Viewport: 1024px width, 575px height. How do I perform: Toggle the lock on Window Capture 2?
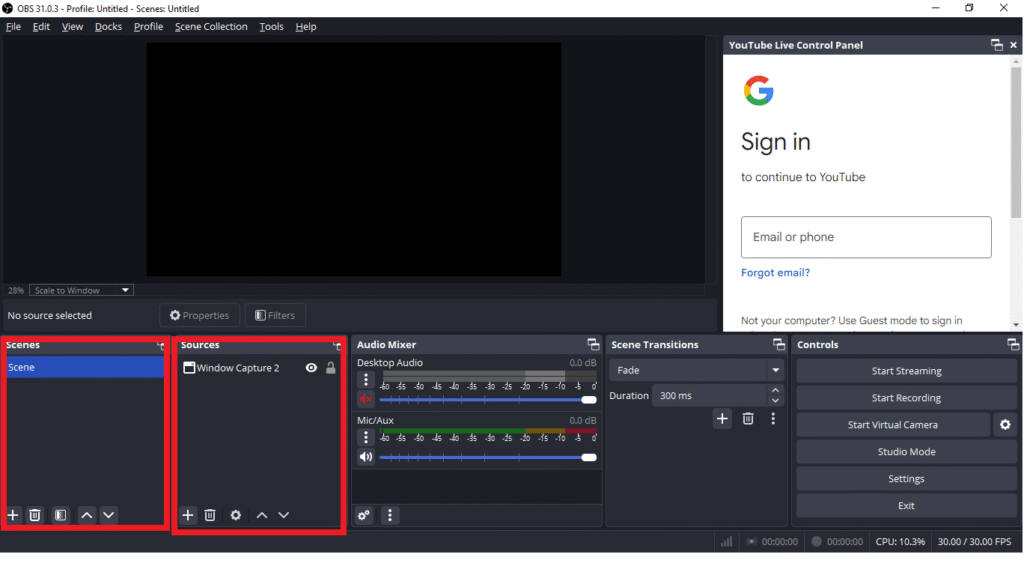(331, 368)
